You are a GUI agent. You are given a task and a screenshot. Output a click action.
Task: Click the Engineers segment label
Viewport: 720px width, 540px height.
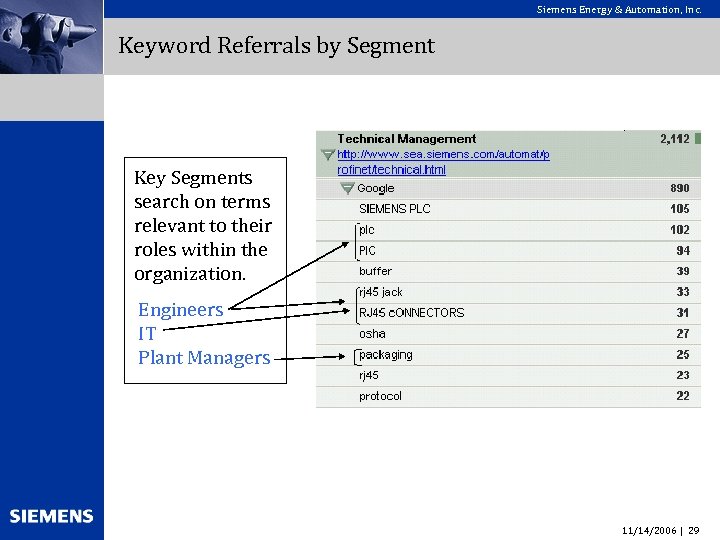pos(181,310)
